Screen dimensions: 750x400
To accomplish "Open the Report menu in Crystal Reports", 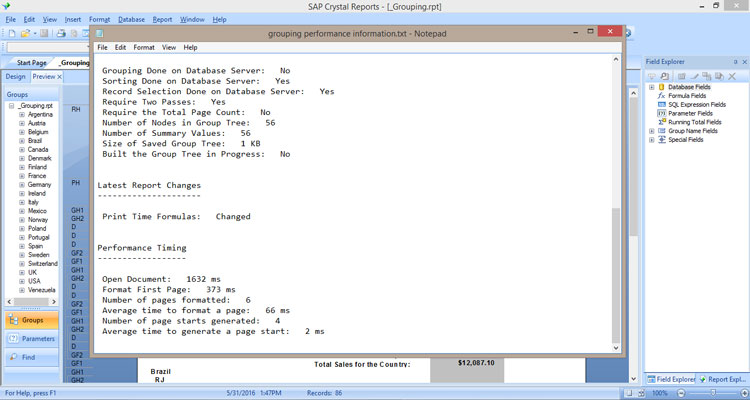I will [x=162, y=20].
